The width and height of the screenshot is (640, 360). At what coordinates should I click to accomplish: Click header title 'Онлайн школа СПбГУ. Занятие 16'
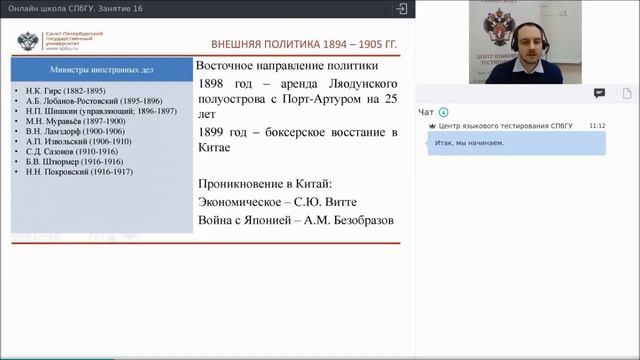click(x=76, y=9)
